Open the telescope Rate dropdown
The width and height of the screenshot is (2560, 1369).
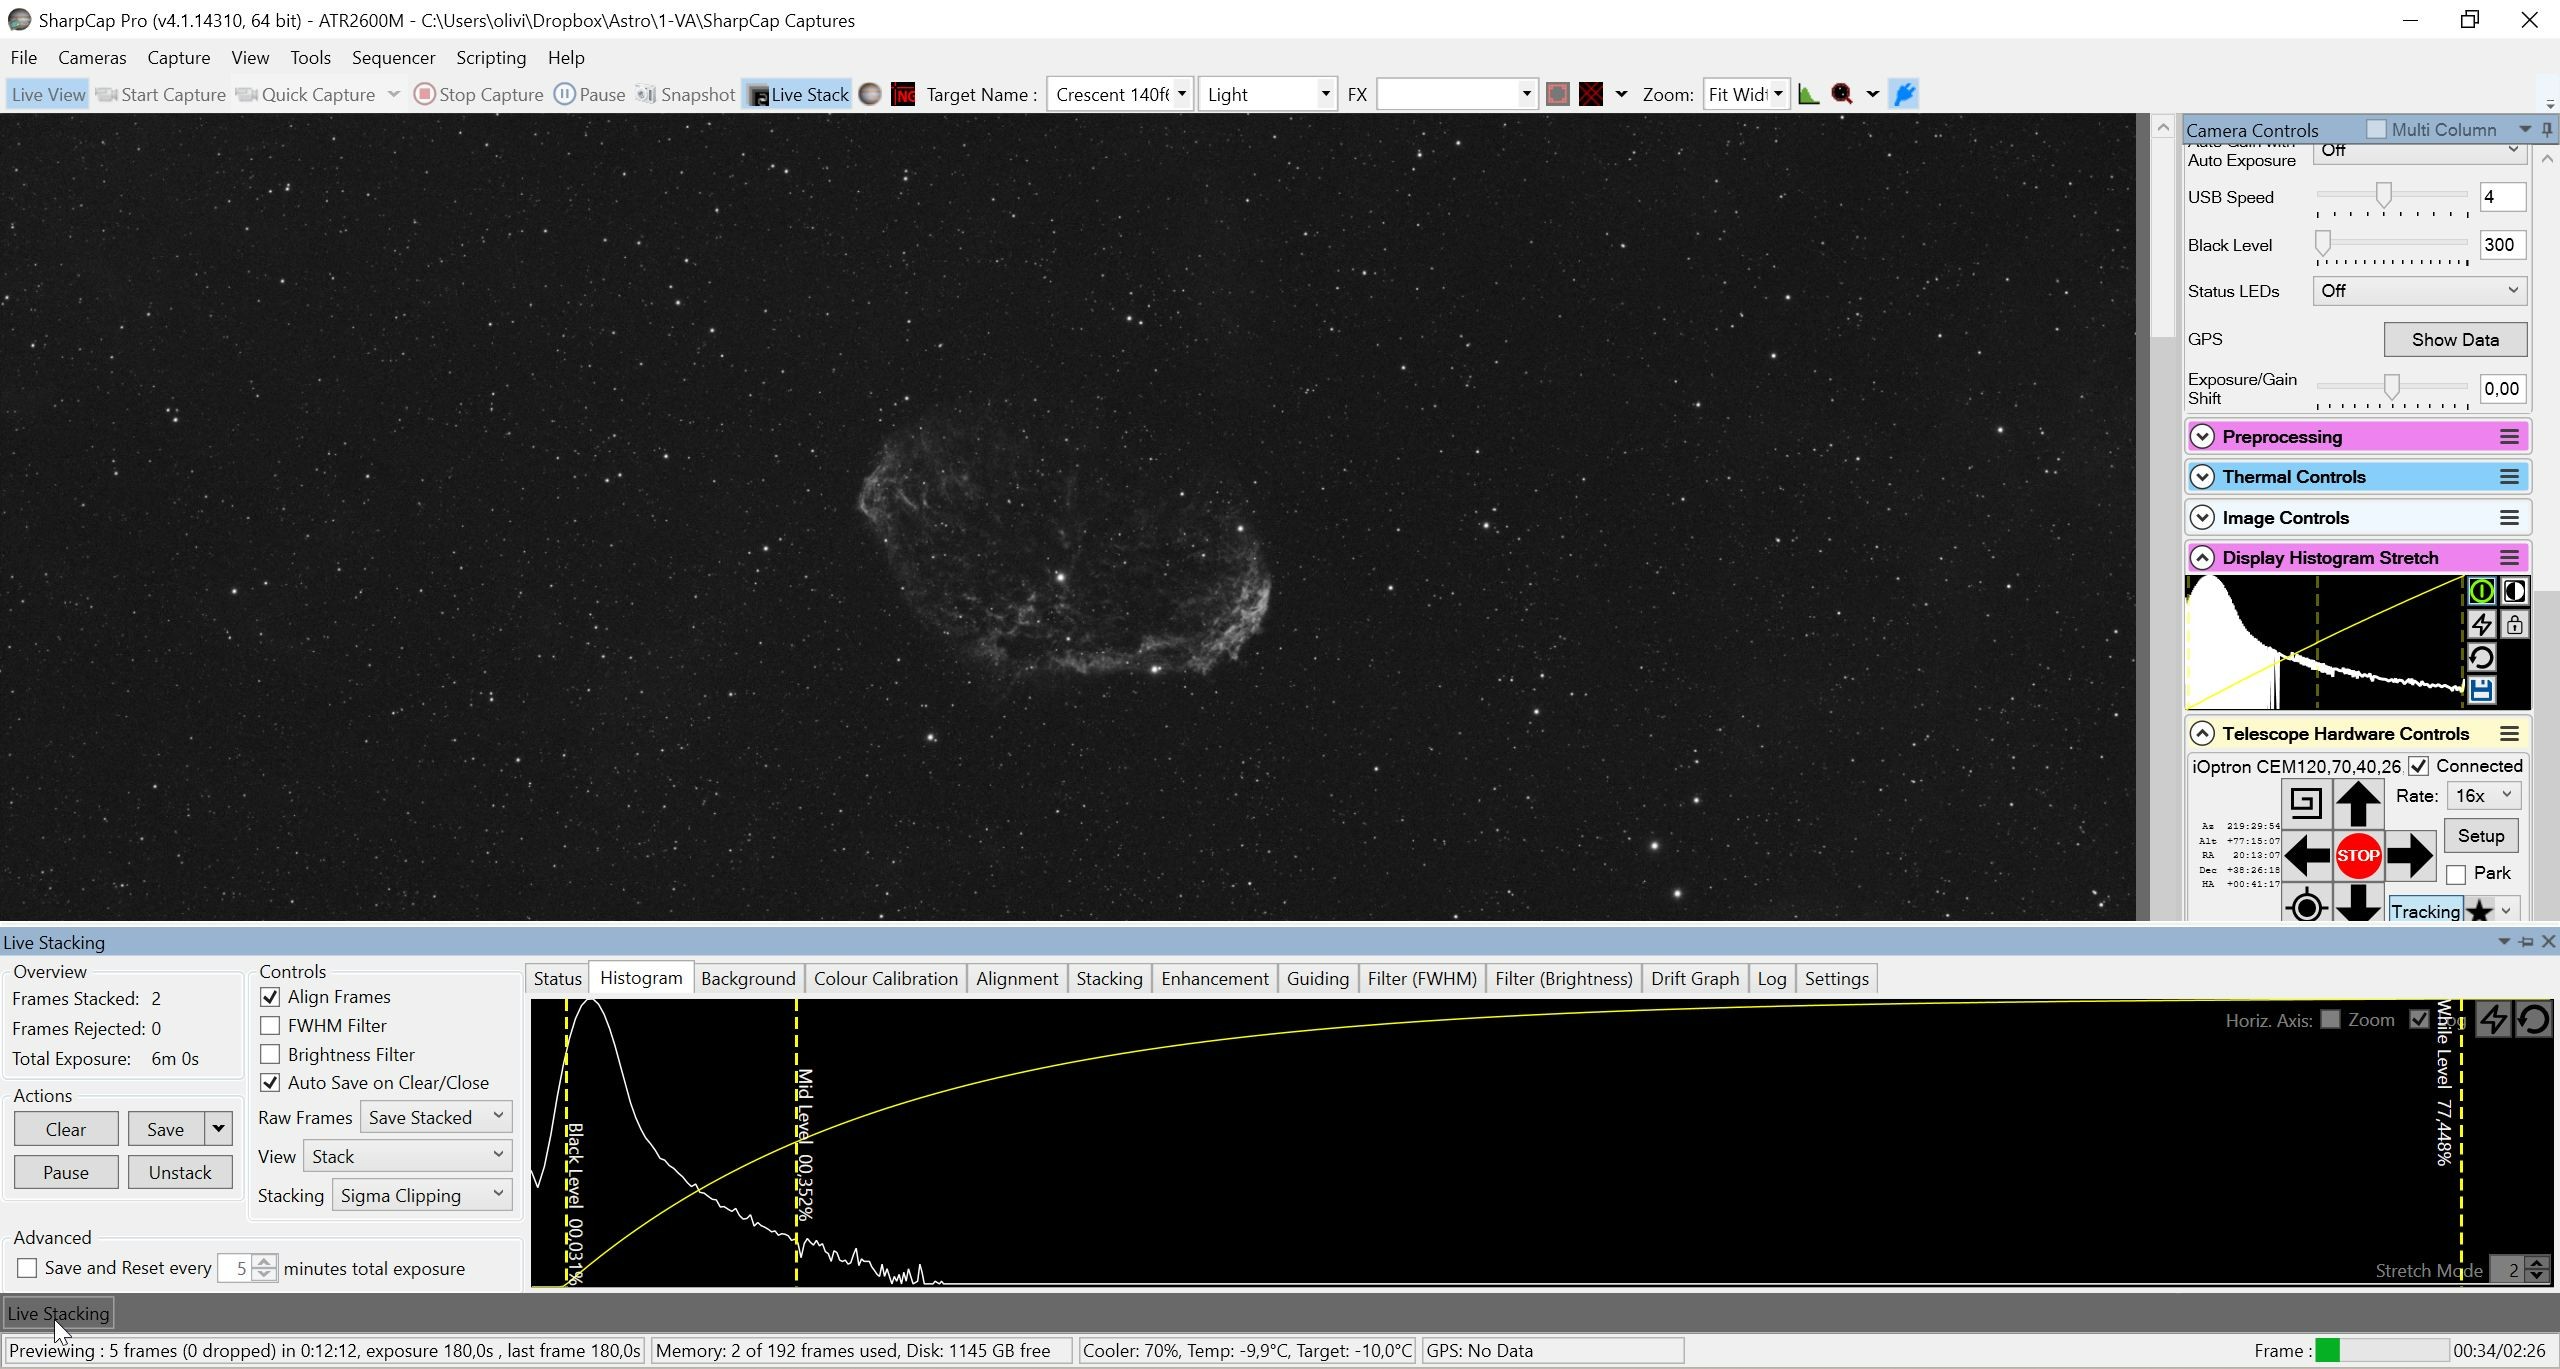click(x=2484, y=795)
